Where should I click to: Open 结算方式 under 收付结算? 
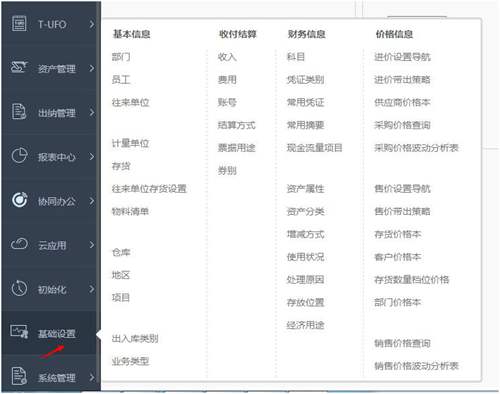[x=236, y=125]
